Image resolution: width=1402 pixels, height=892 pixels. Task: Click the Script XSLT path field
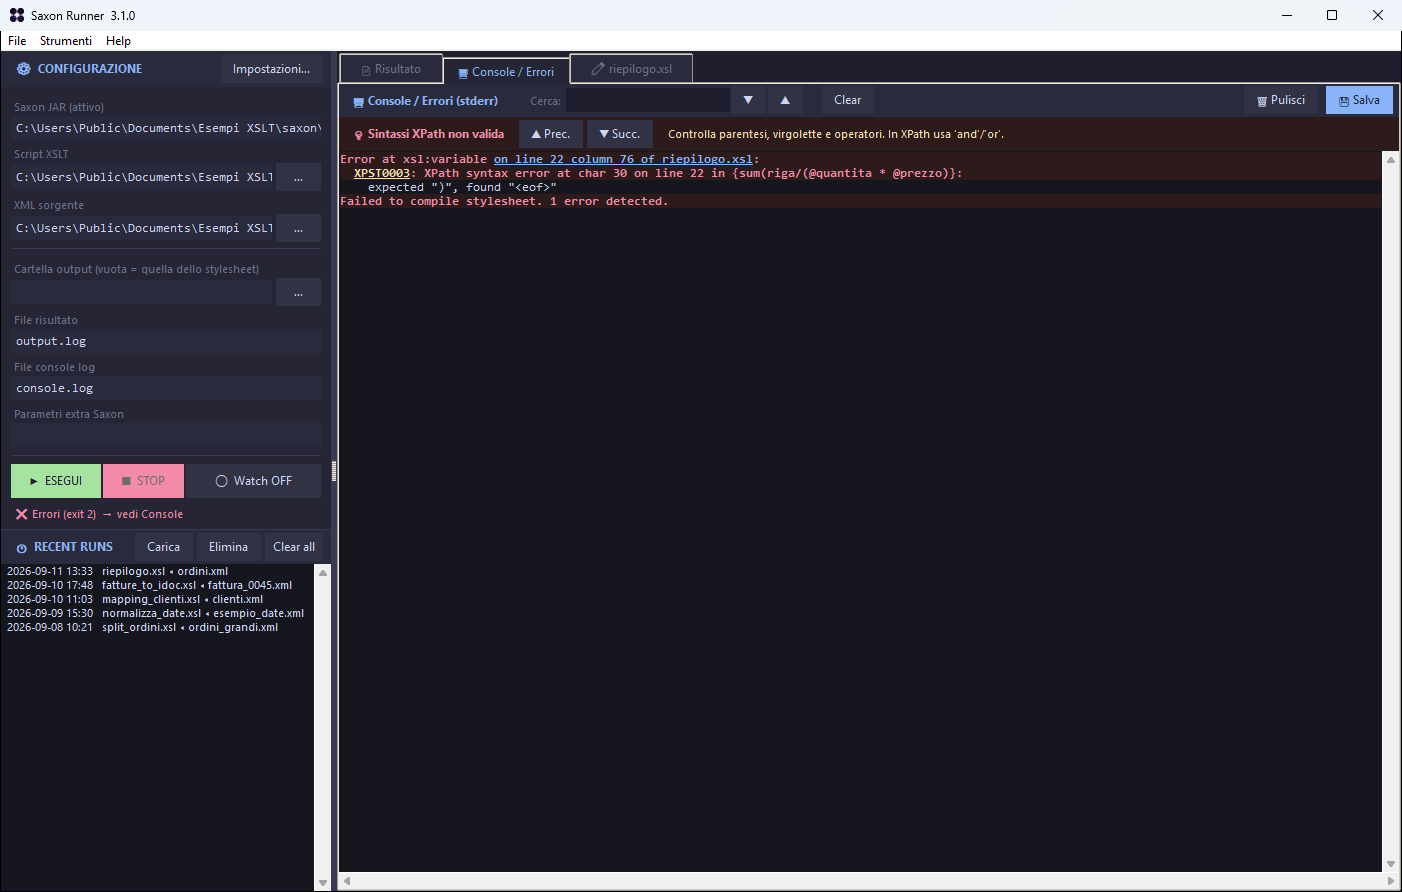pos(142,177)
